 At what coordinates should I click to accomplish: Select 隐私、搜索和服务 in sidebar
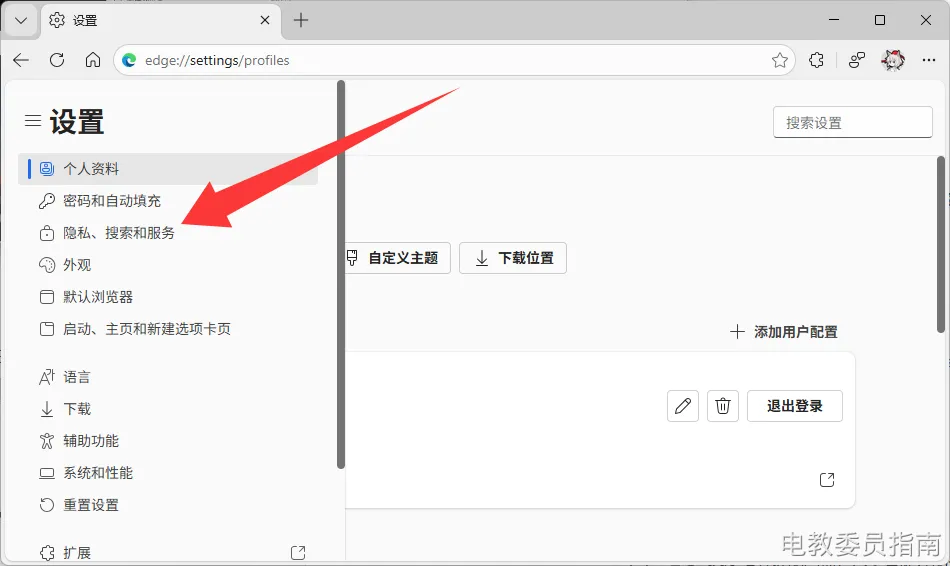[x=118, y=233]
